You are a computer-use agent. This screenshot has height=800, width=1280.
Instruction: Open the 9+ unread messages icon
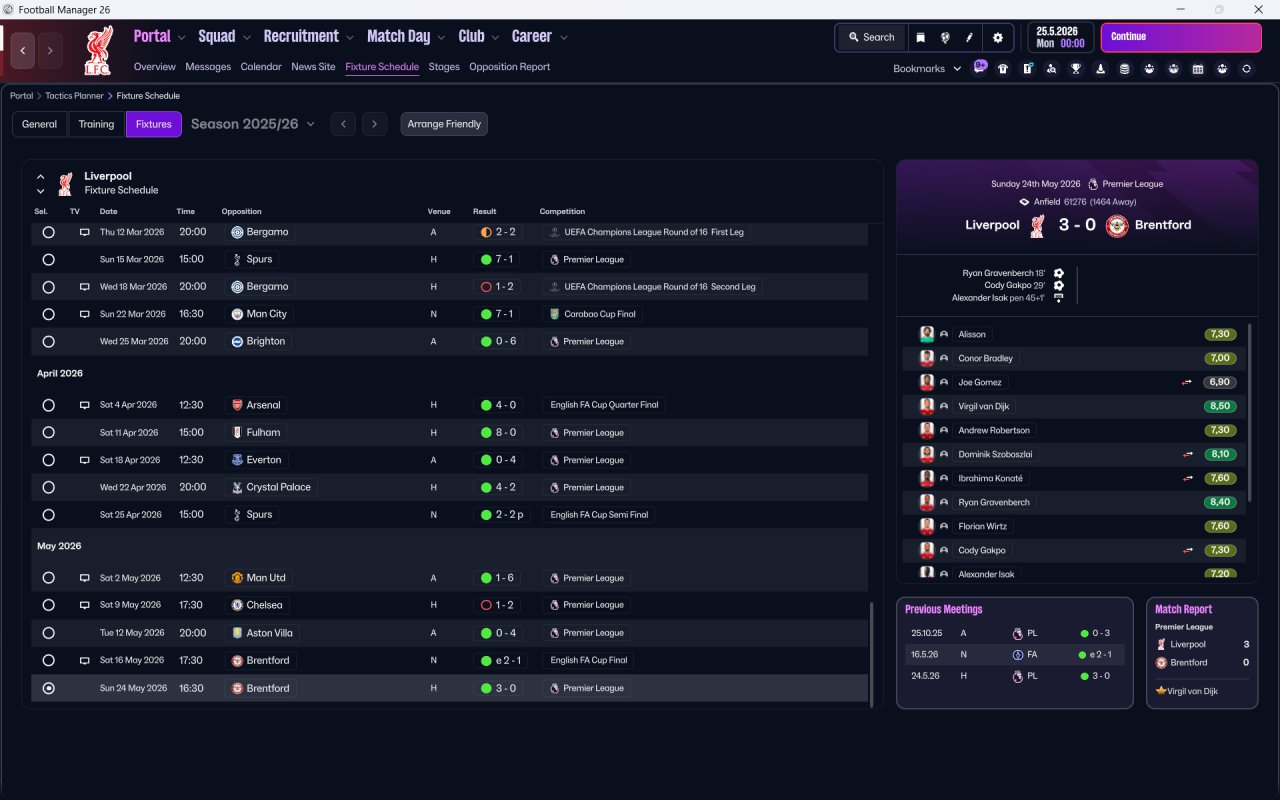click(980, 68)
